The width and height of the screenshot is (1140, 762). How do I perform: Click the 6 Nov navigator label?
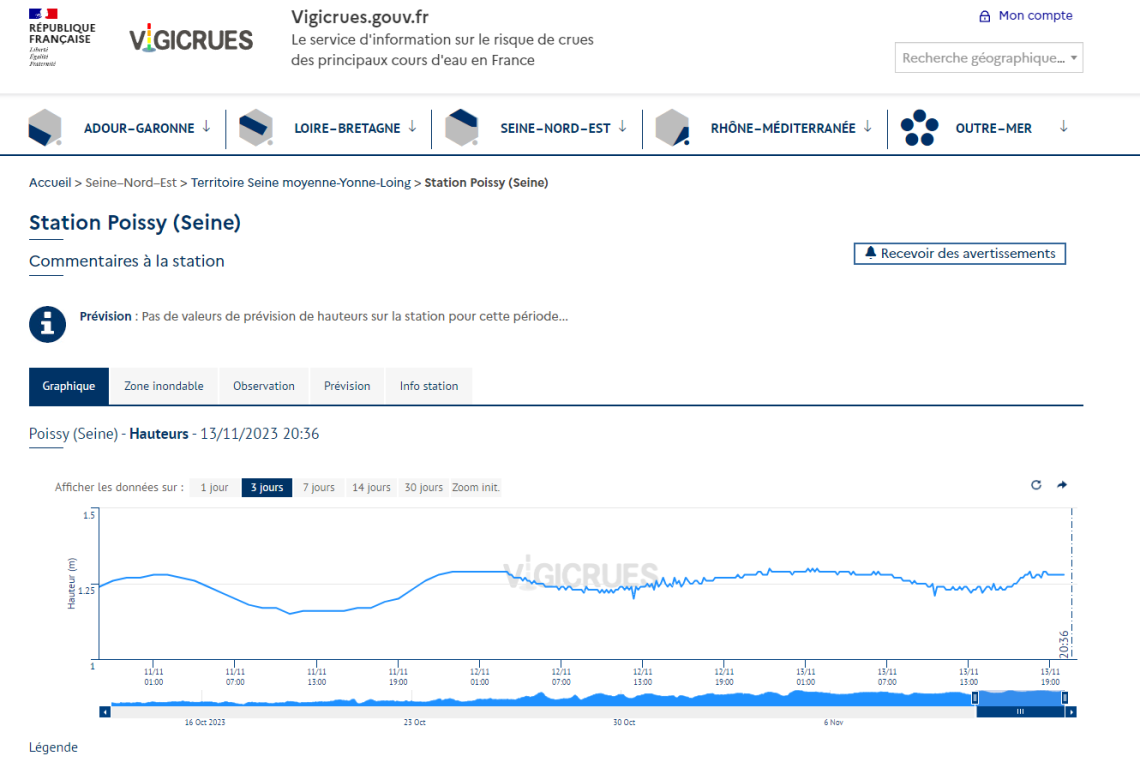[833, 723]
